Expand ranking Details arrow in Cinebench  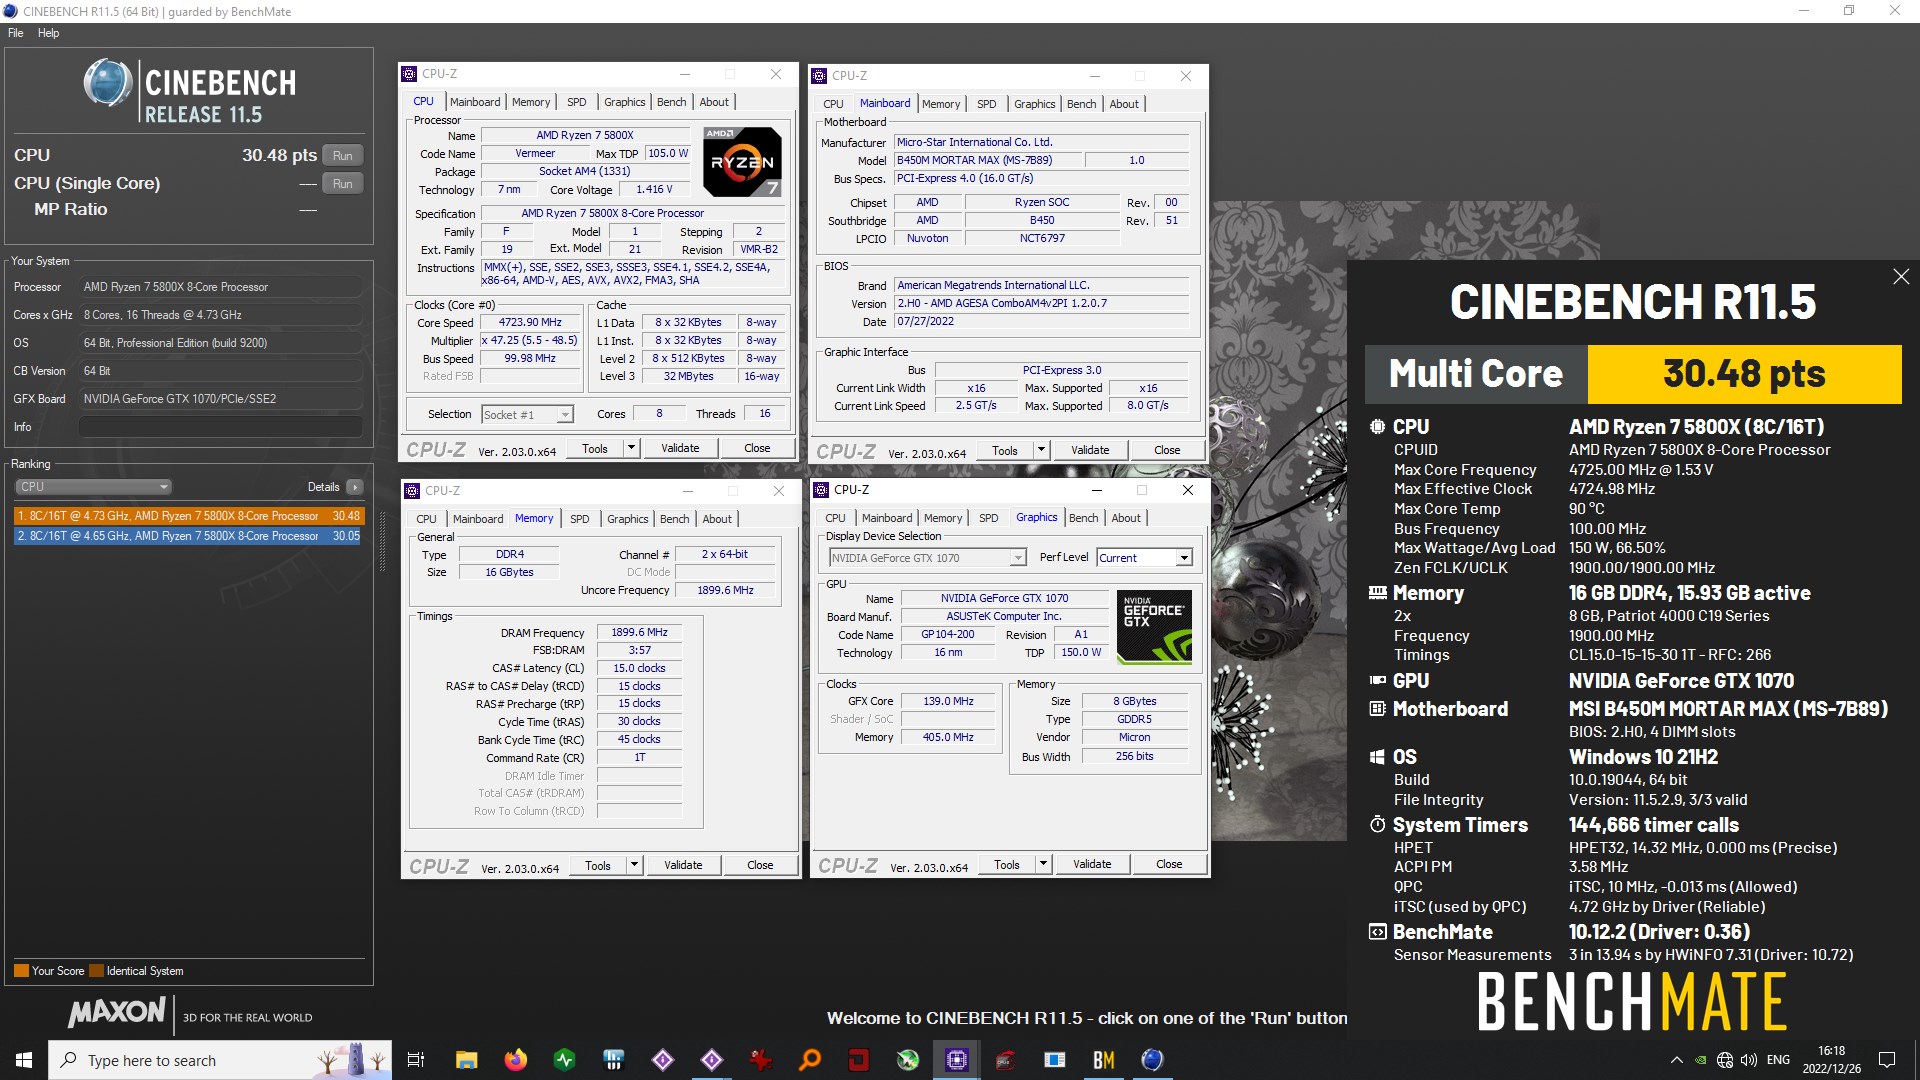tap(355, 487)
